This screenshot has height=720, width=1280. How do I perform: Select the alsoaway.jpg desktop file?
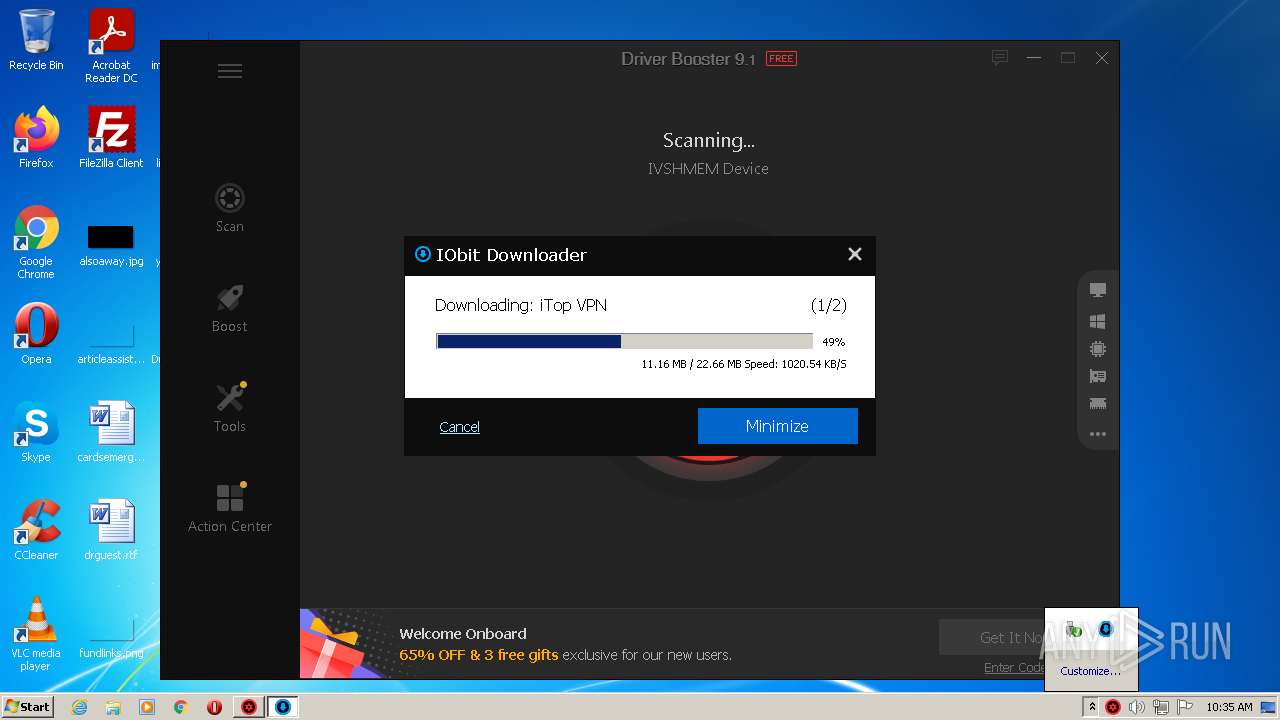(111, 244)
